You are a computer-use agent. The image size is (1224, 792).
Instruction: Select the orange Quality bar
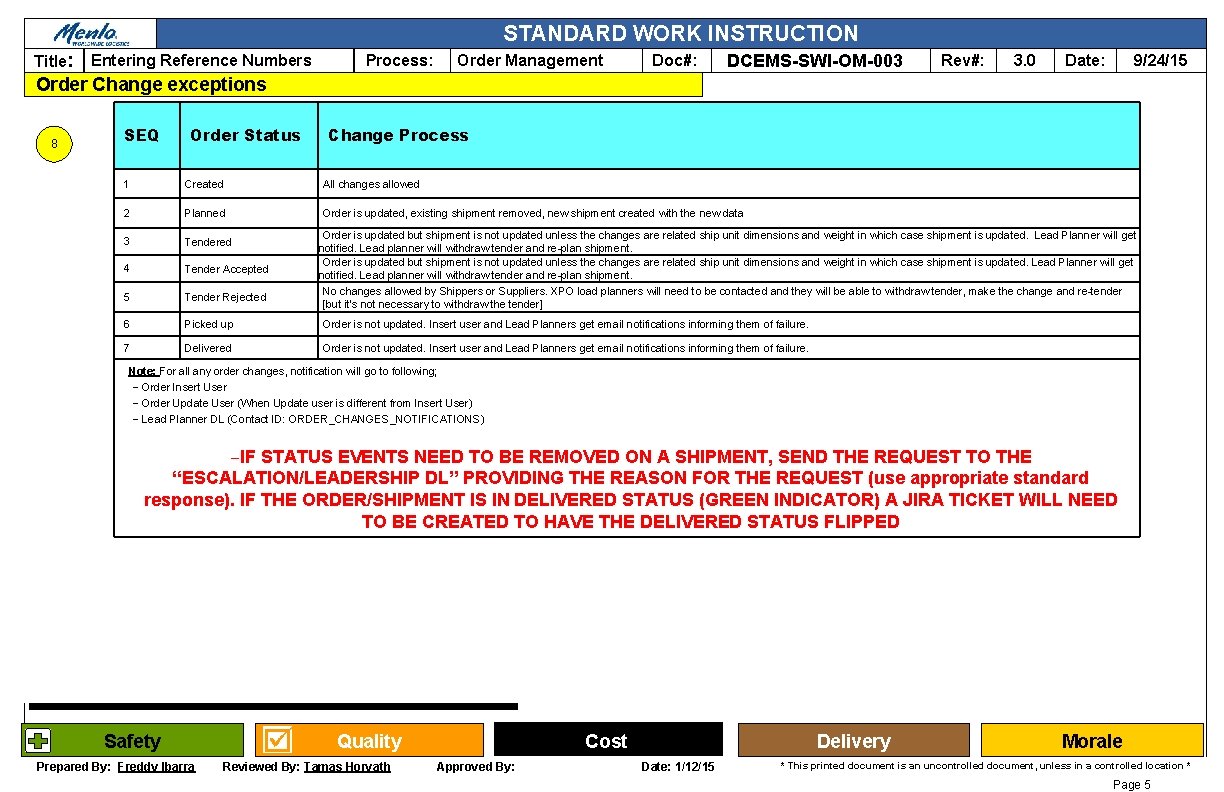click(x=369, y=740)
